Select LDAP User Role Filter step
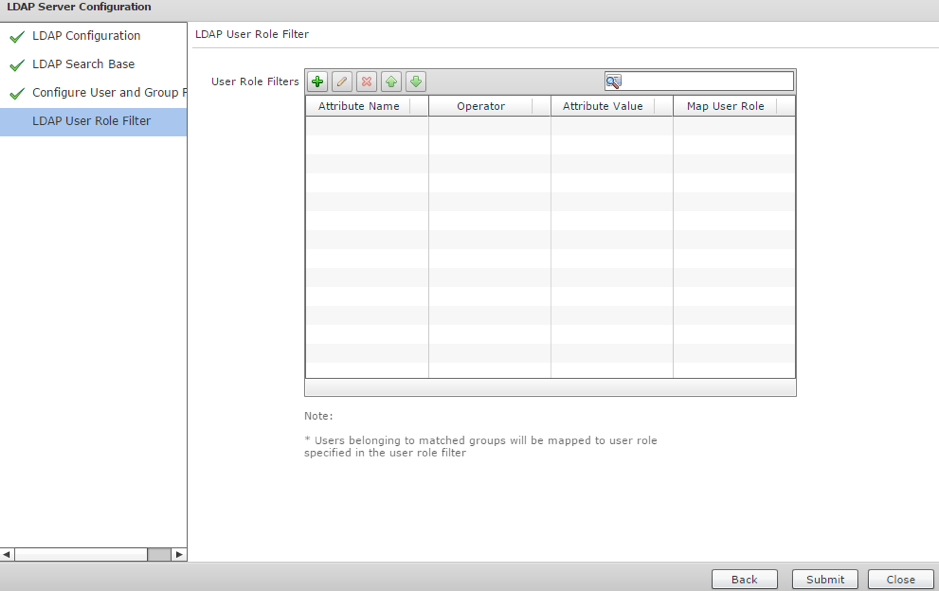 point(91,121)
